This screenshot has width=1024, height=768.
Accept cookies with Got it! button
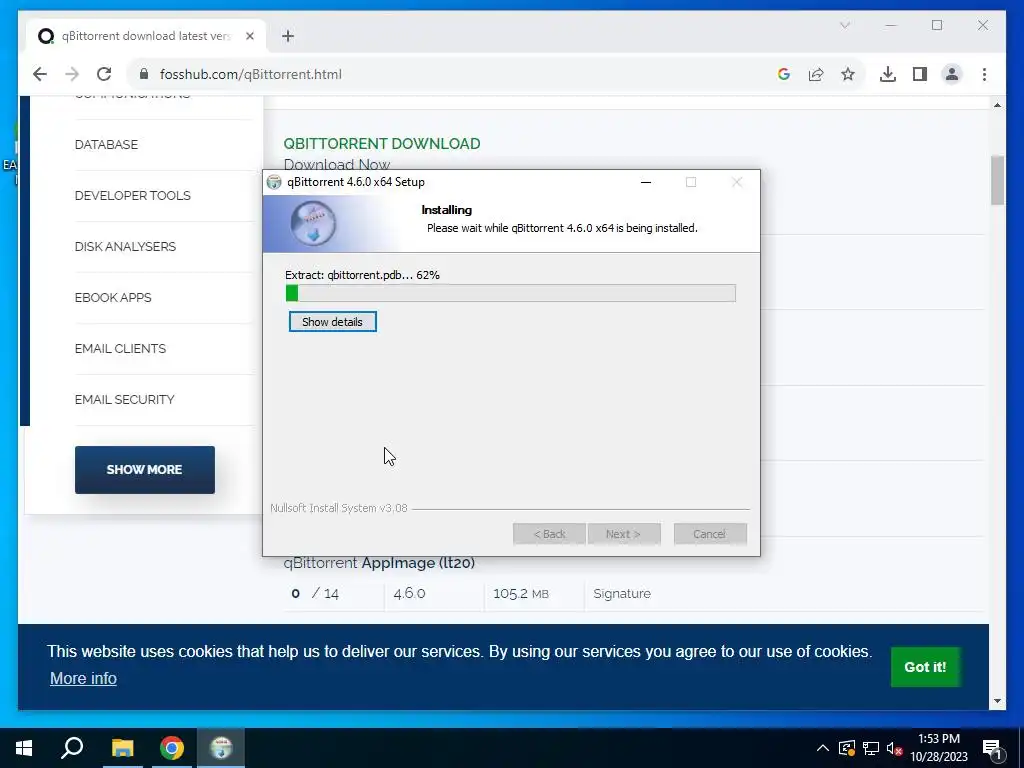click(x=925, y=667)
